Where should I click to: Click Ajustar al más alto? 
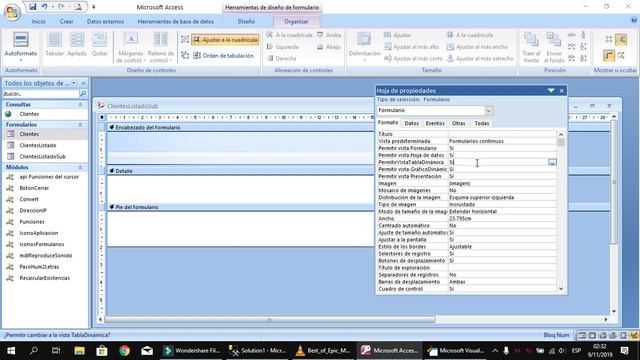pyautogui.click(x=411, y=47)
